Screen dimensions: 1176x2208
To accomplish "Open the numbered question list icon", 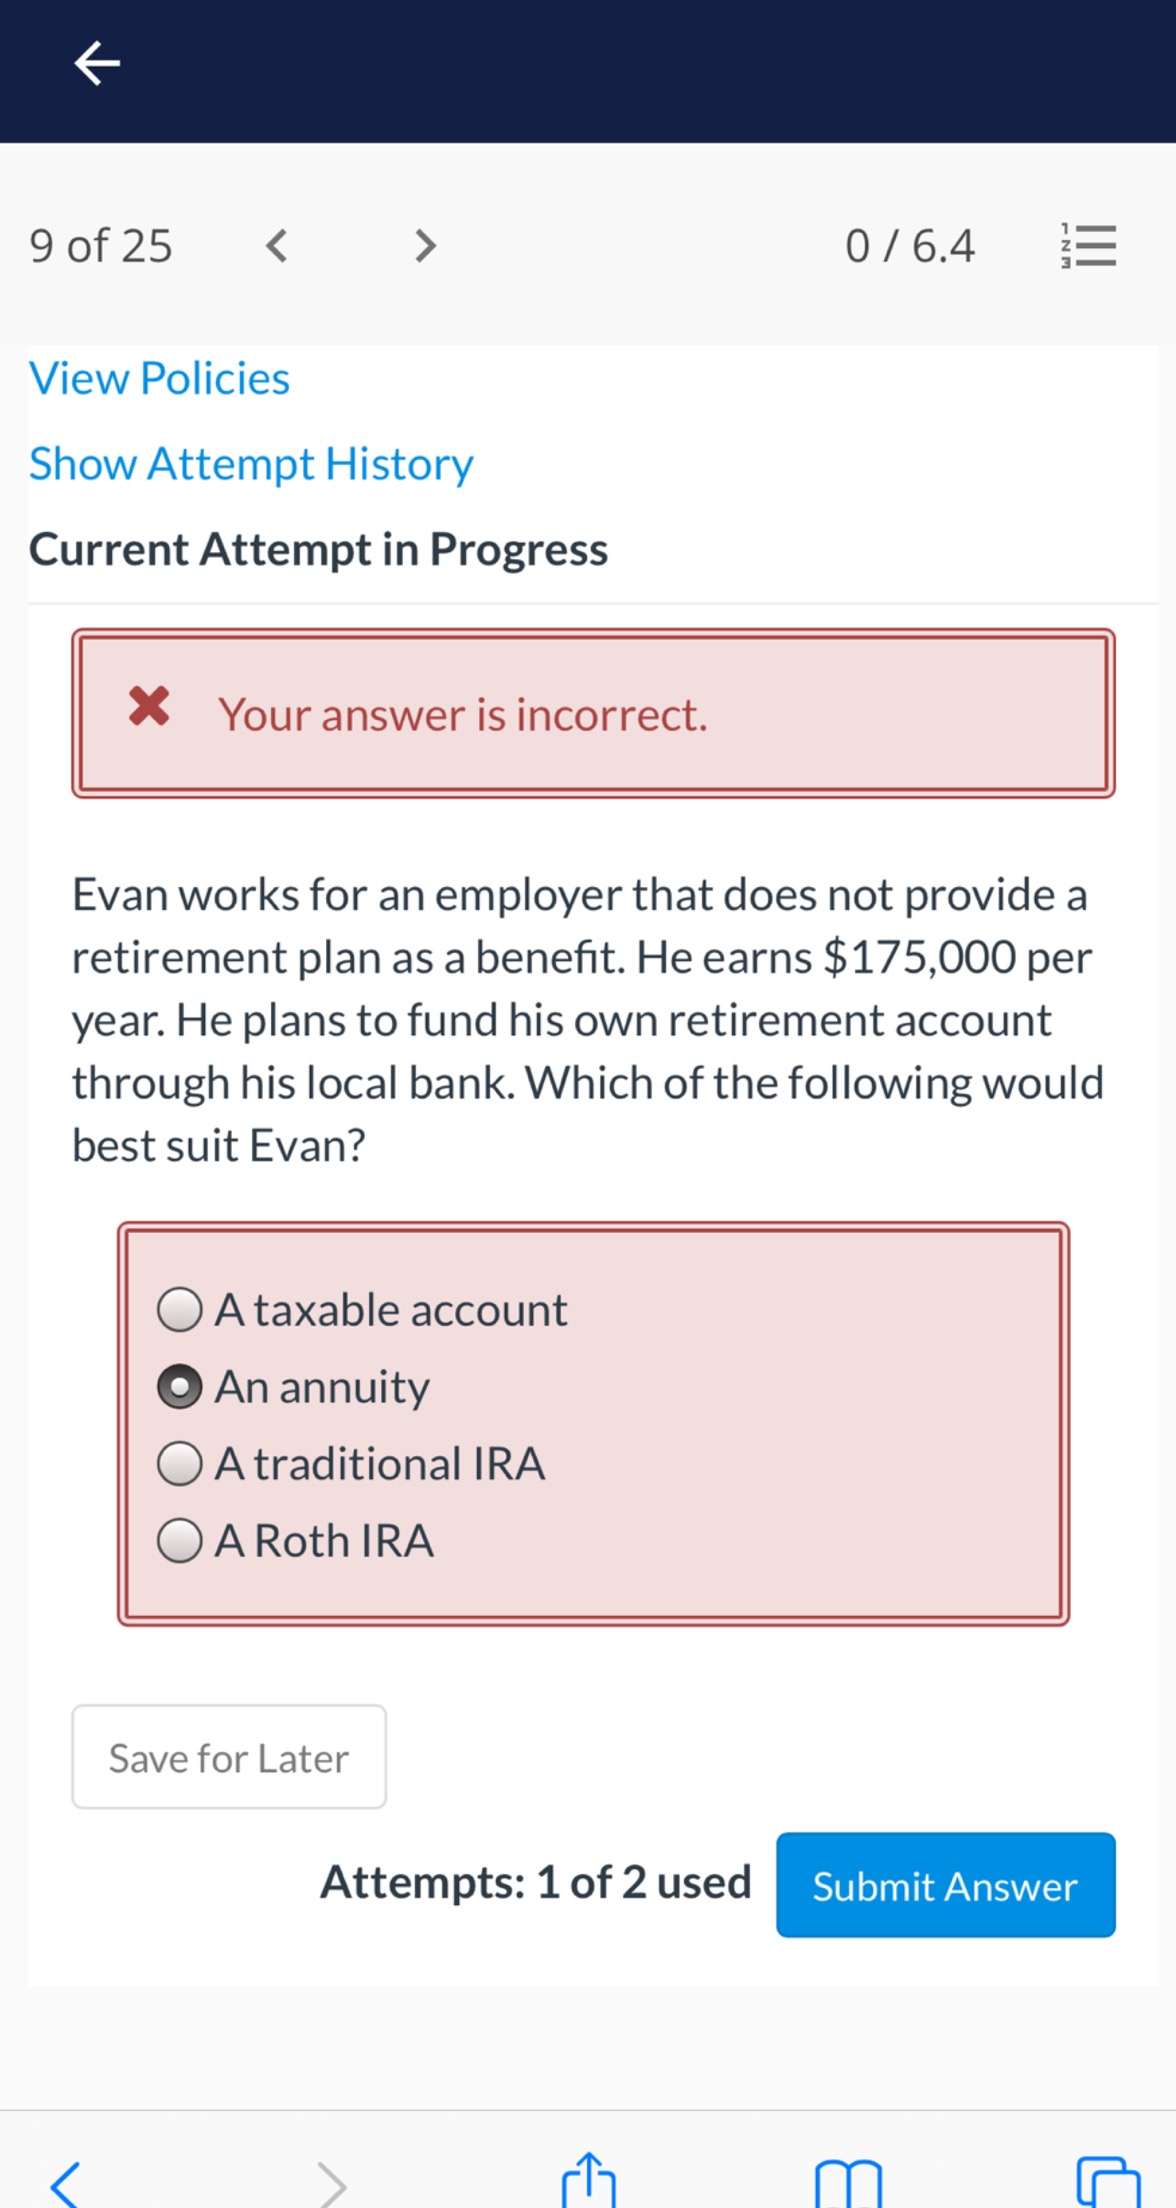I will (x=1089, y=244).
